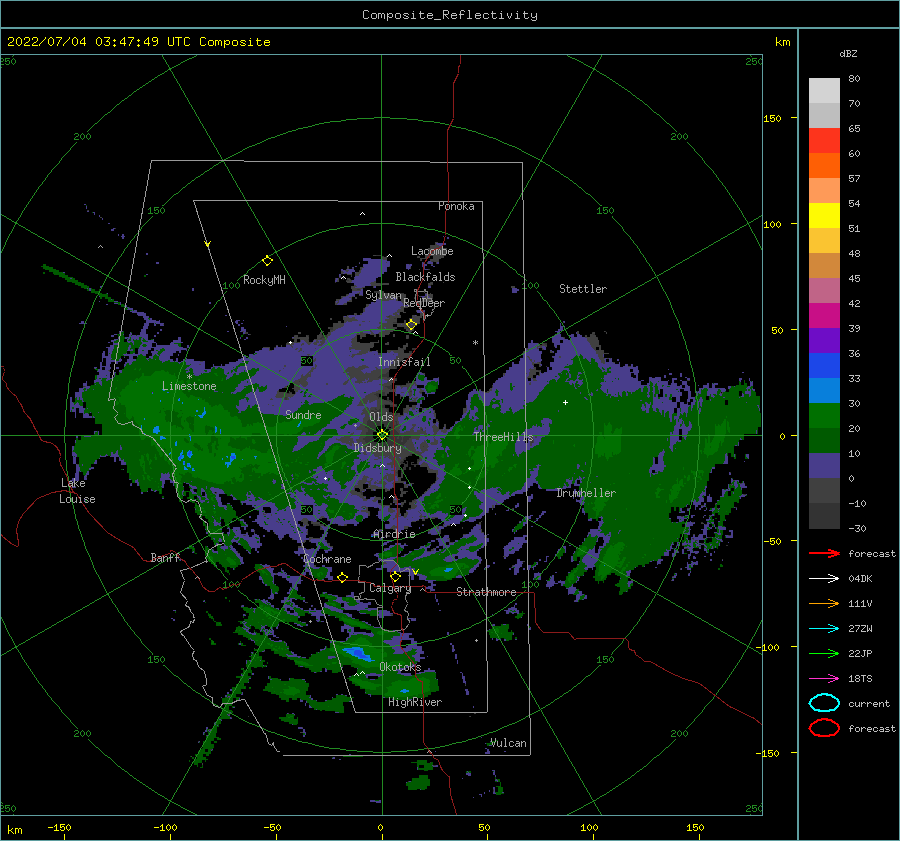
Task: Click the Sundre city label
Action: 303,414
